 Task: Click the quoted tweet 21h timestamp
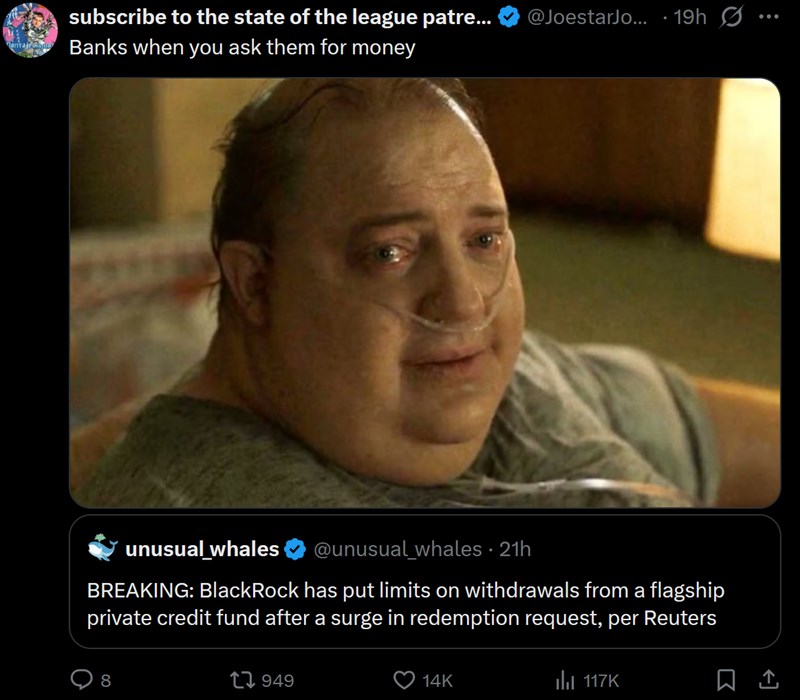pyautogui.click(x=515, y=549)
